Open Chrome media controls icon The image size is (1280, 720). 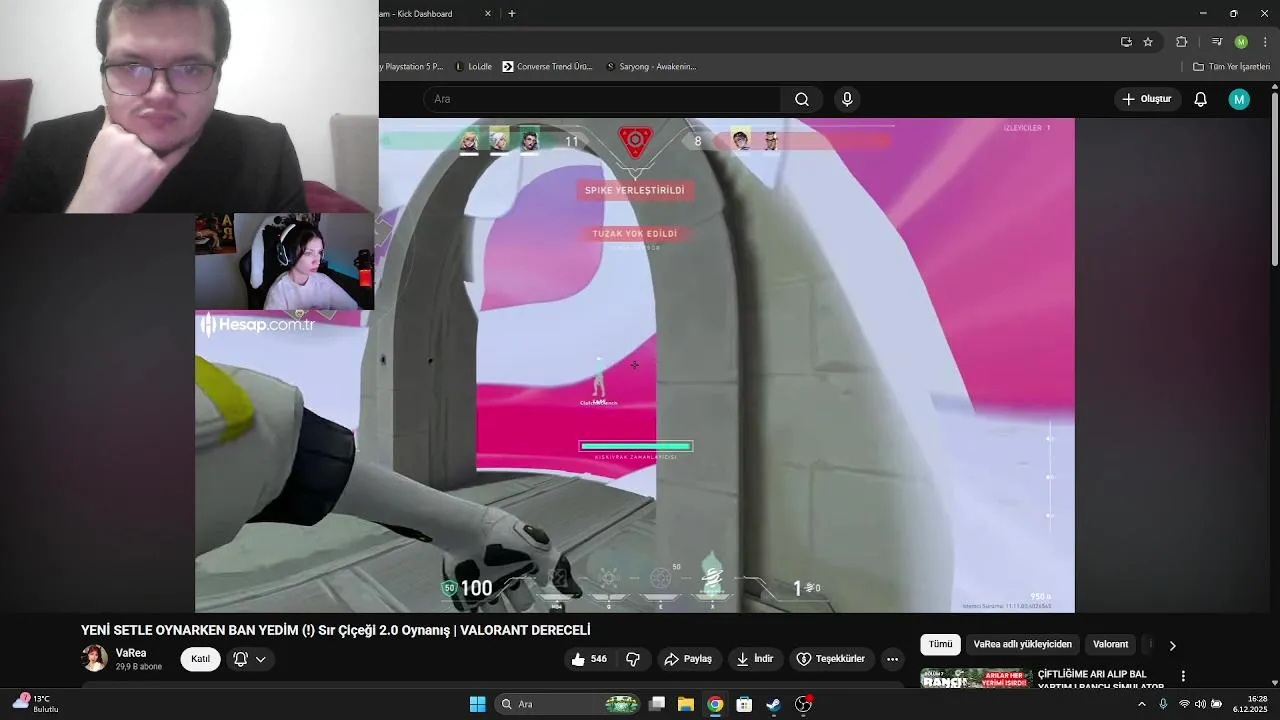[1217, 42]
